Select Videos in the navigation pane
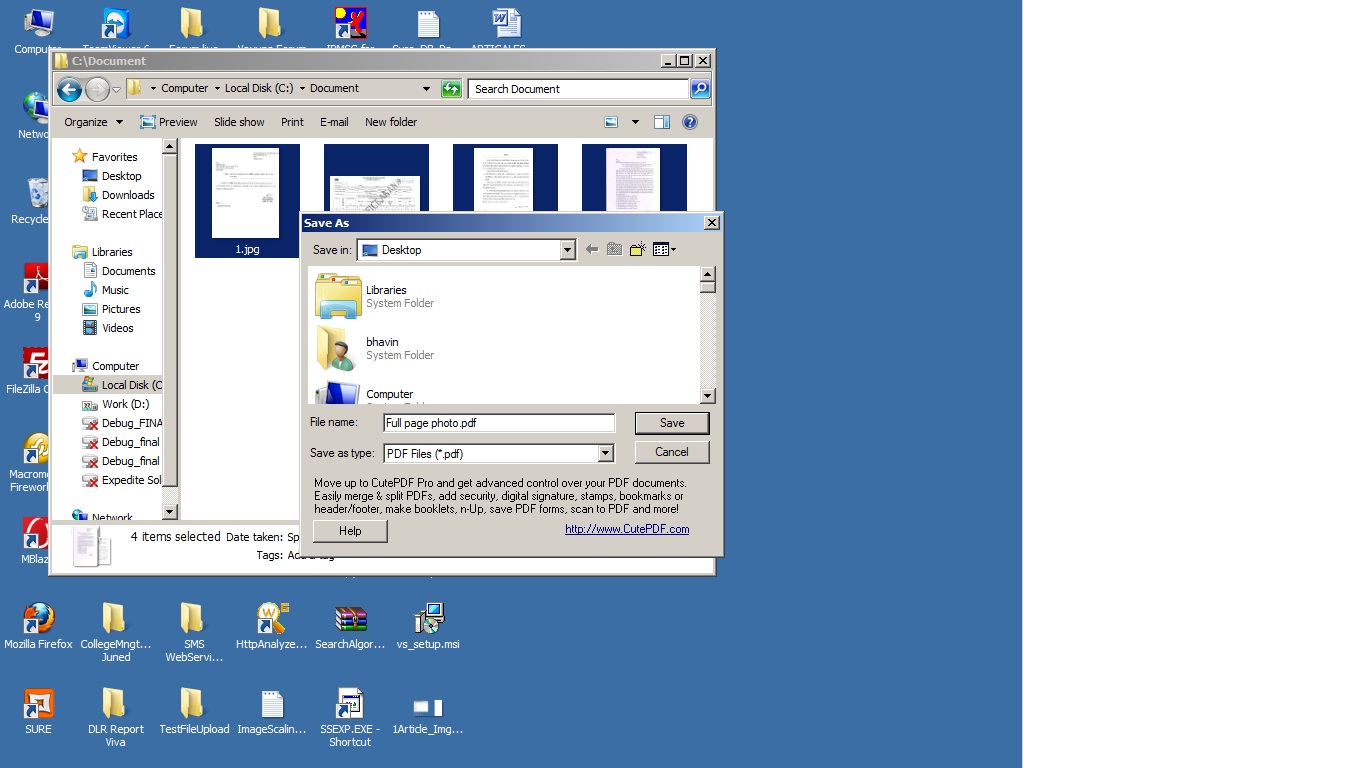The image size is (1356, 768). 108,328
